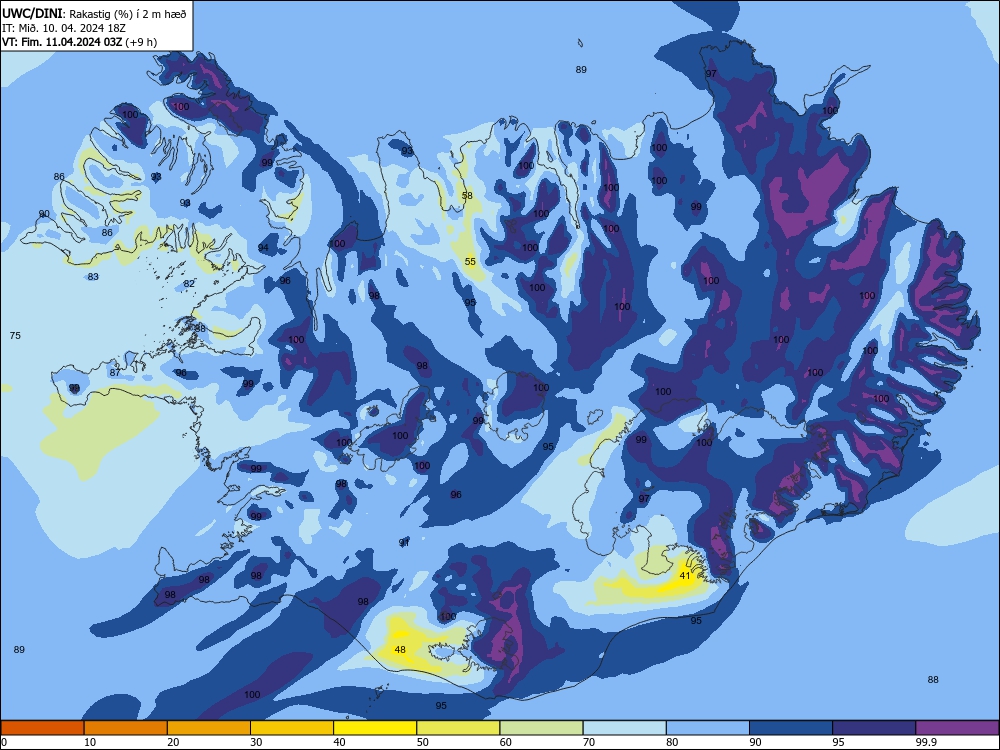The image size is (1000, 750).
Task: Click the 70–80 pale blue legend swatch
Action: [624, 728]
